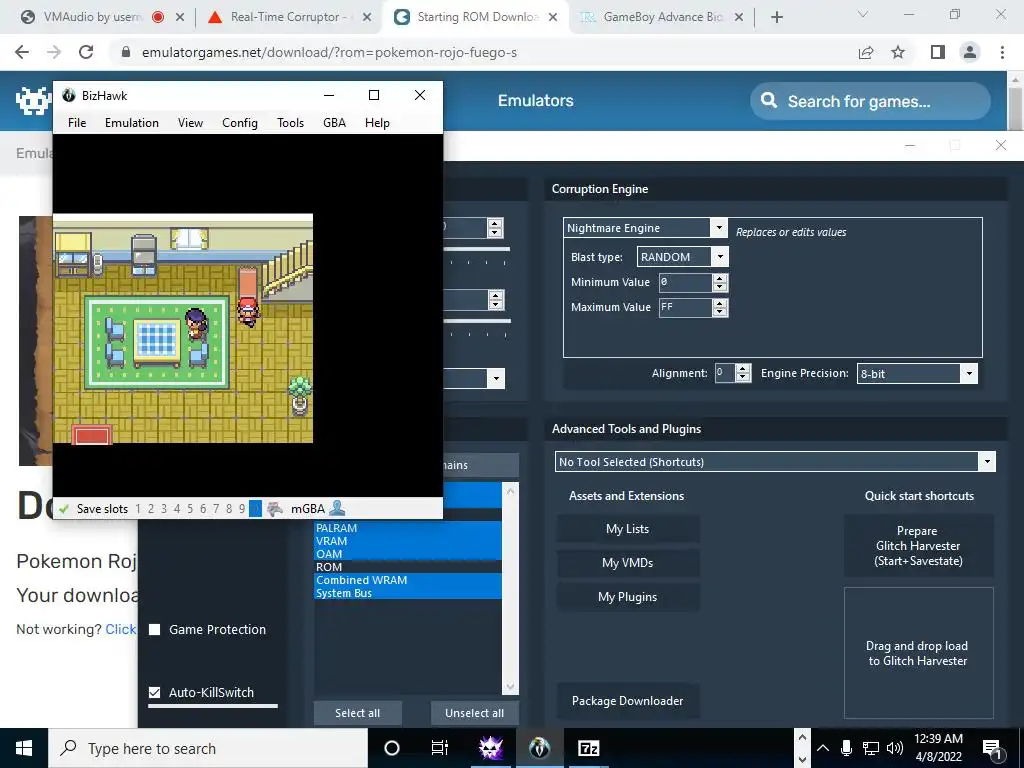Screen dimensions: 1024x768
Task: Click the Unselect all domains button
Action: 475,713
